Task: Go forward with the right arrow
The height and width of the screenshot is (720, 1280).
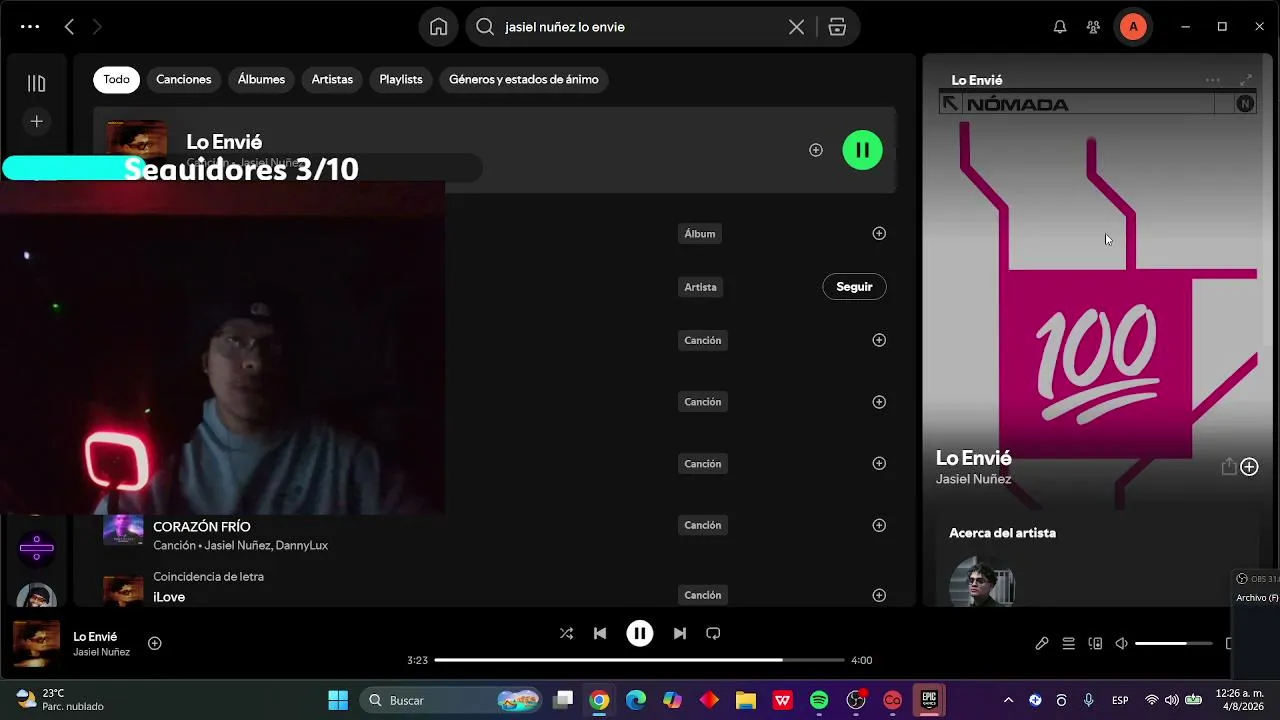Action: (x=97, y=27)
